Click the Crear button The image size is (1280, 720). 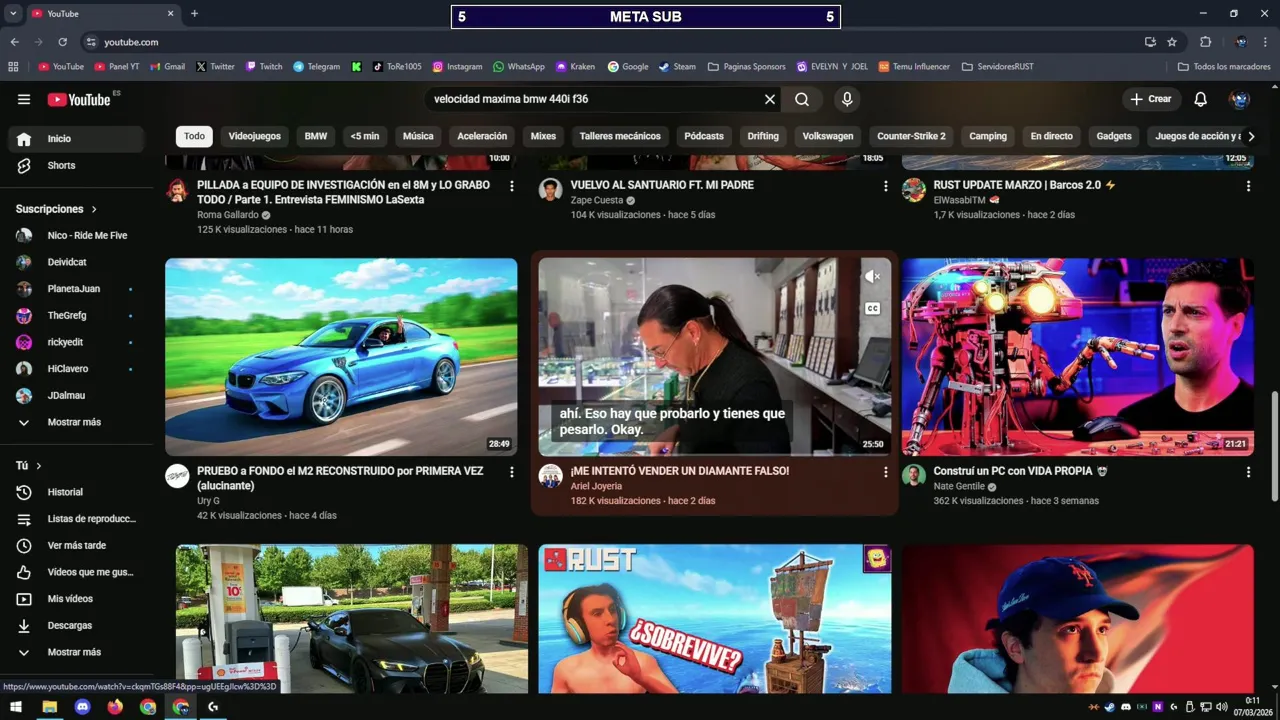tap(1151, 99)
